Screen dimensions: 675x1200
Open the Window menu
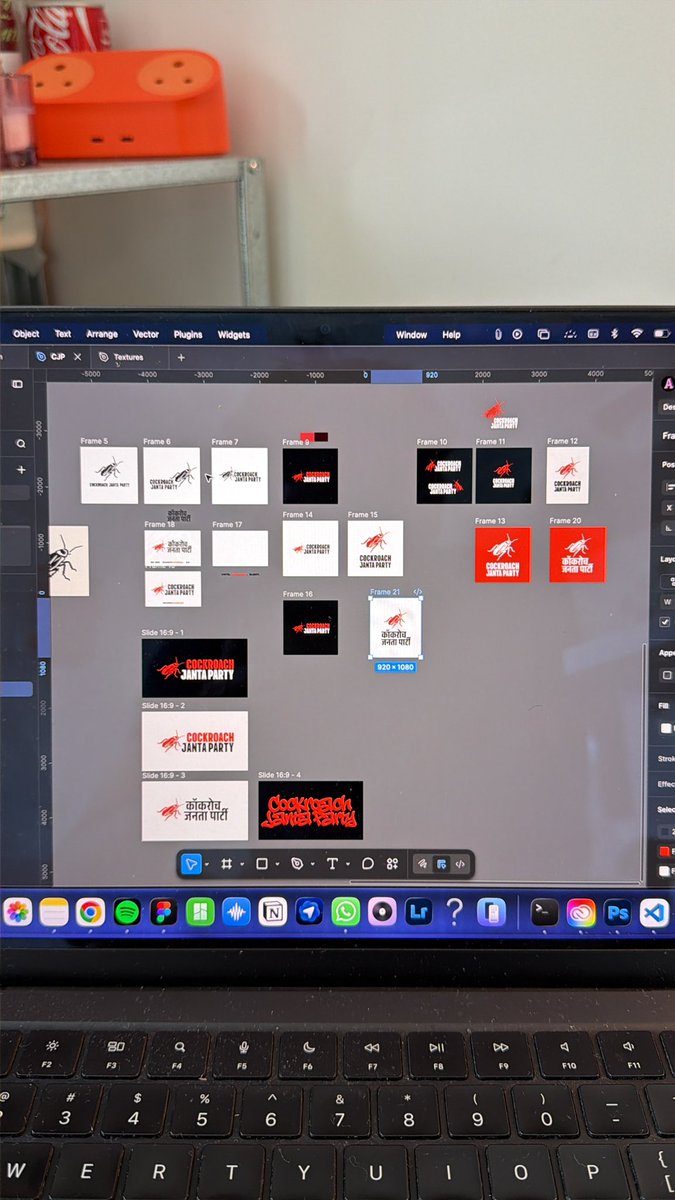point(411,334)
